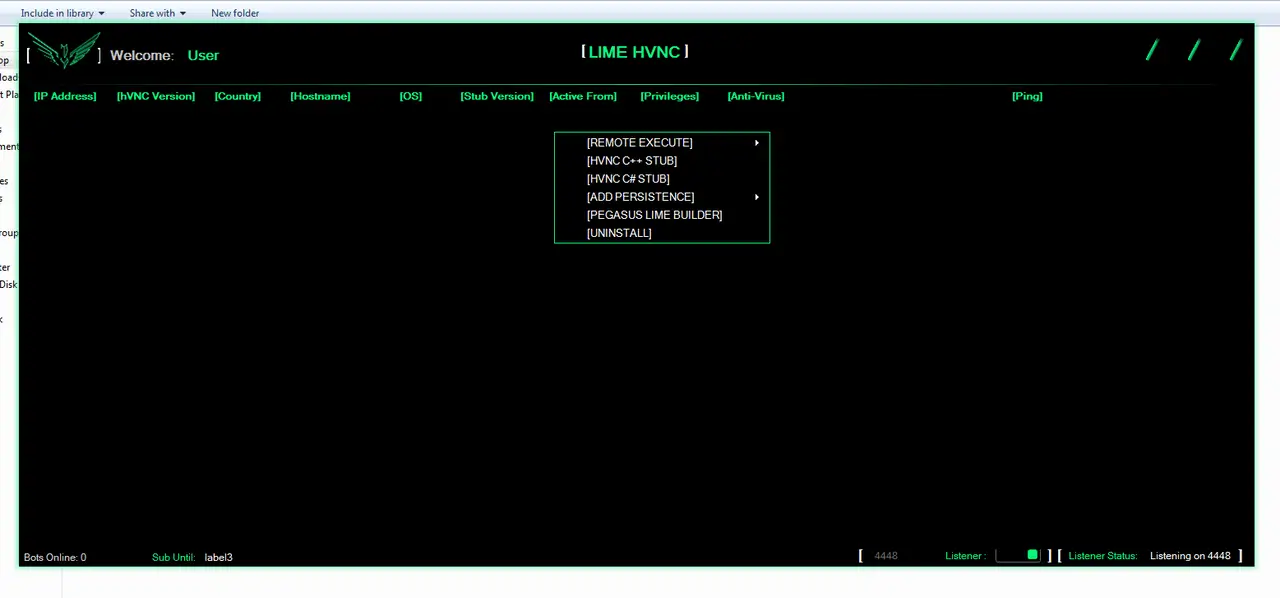Select HVNC C++ STUB from the menu
The image size is (1280, 598).
pos(631,160)
